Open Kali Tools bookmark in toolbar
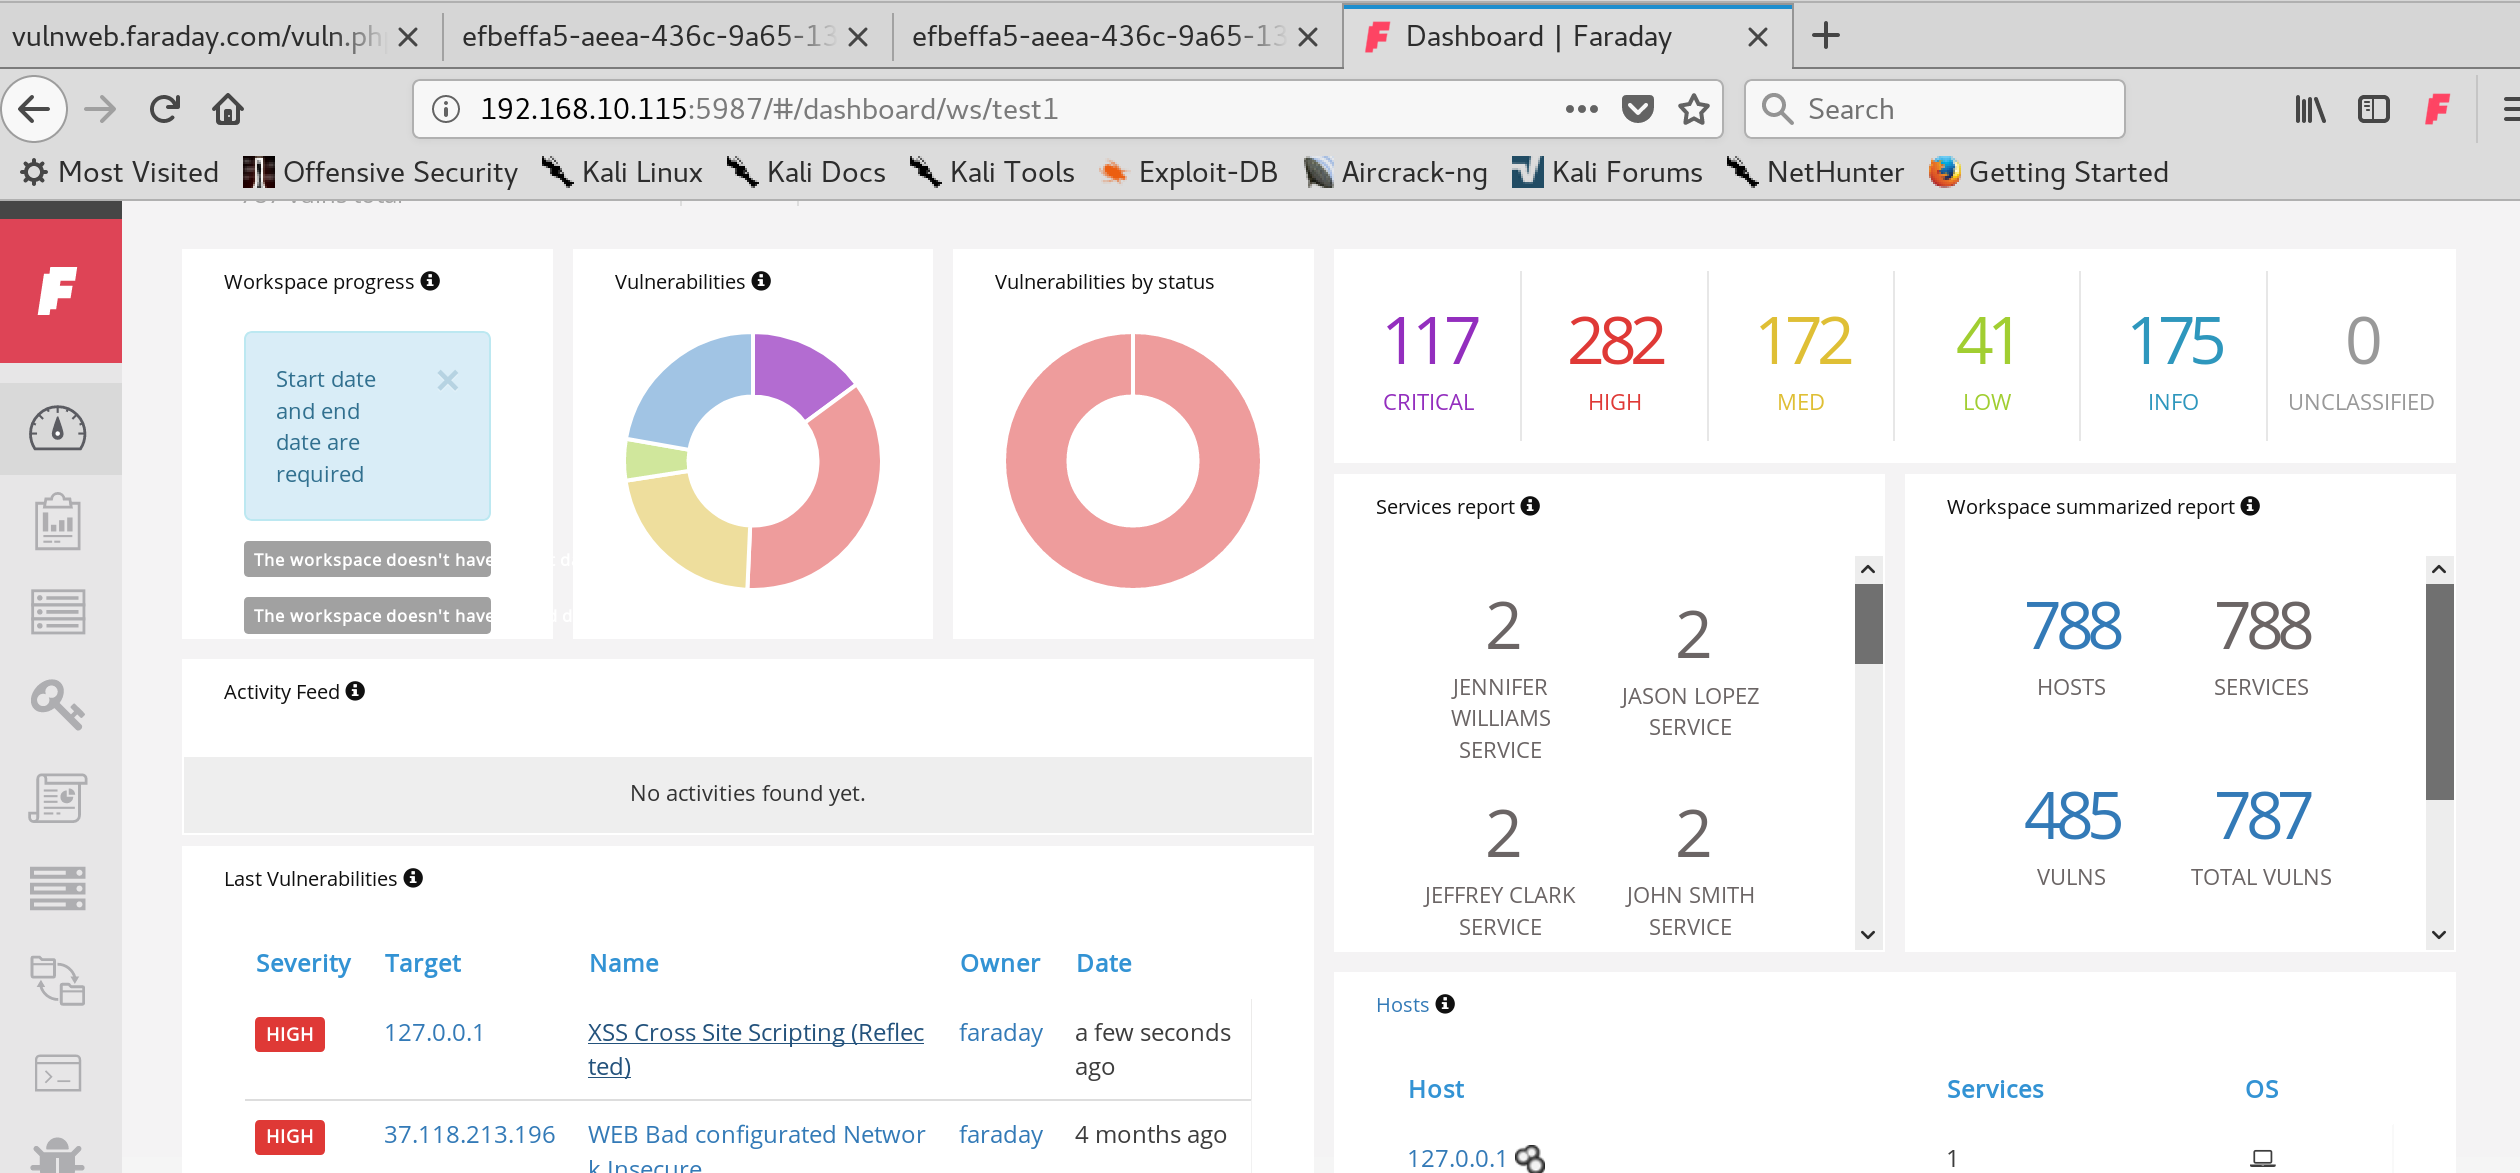 [993, 172]
